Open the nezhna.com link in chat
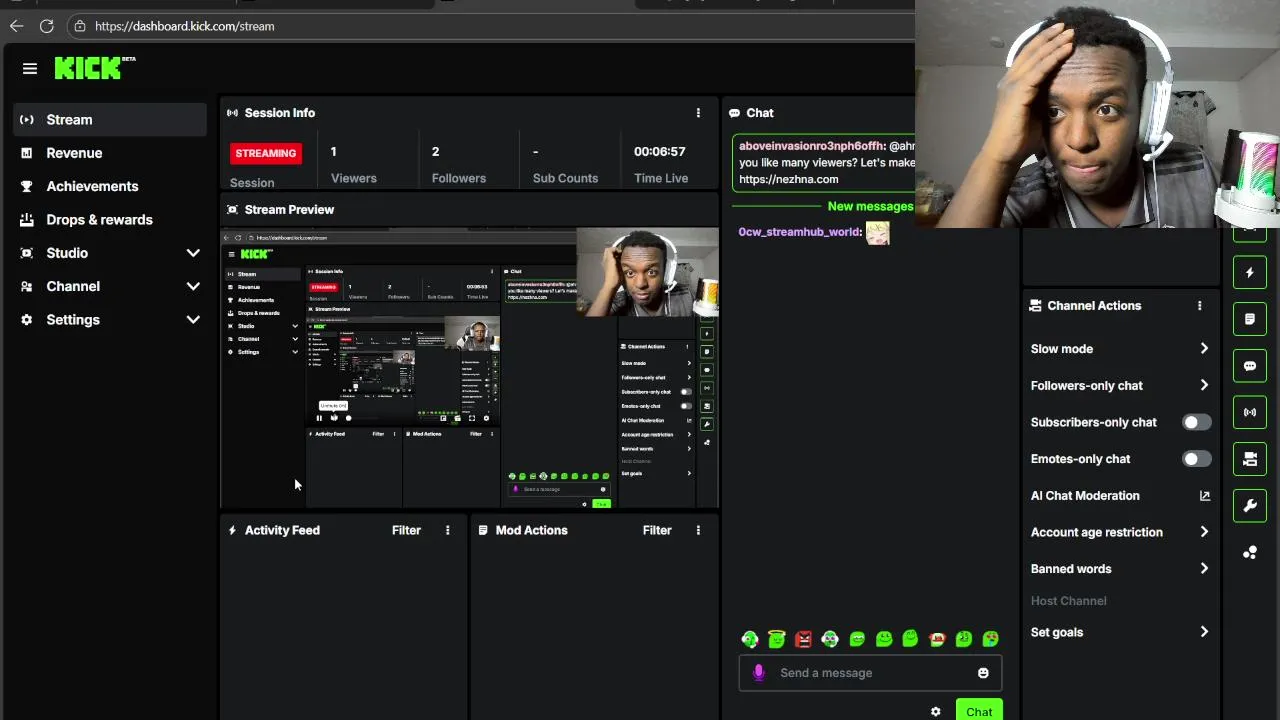This screenshot has width=1280, height=720. coord(788,179)
